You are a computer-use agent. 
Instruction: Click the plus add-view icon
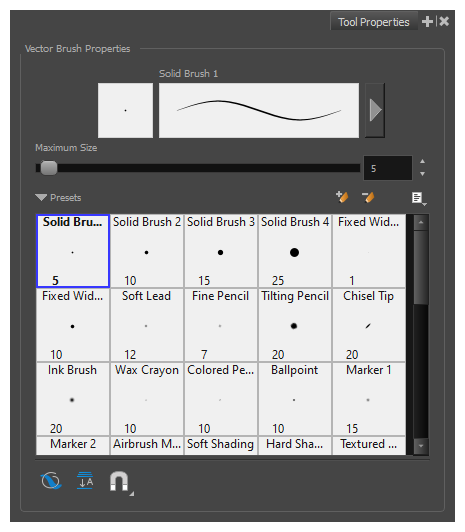[x=427, y=21]
